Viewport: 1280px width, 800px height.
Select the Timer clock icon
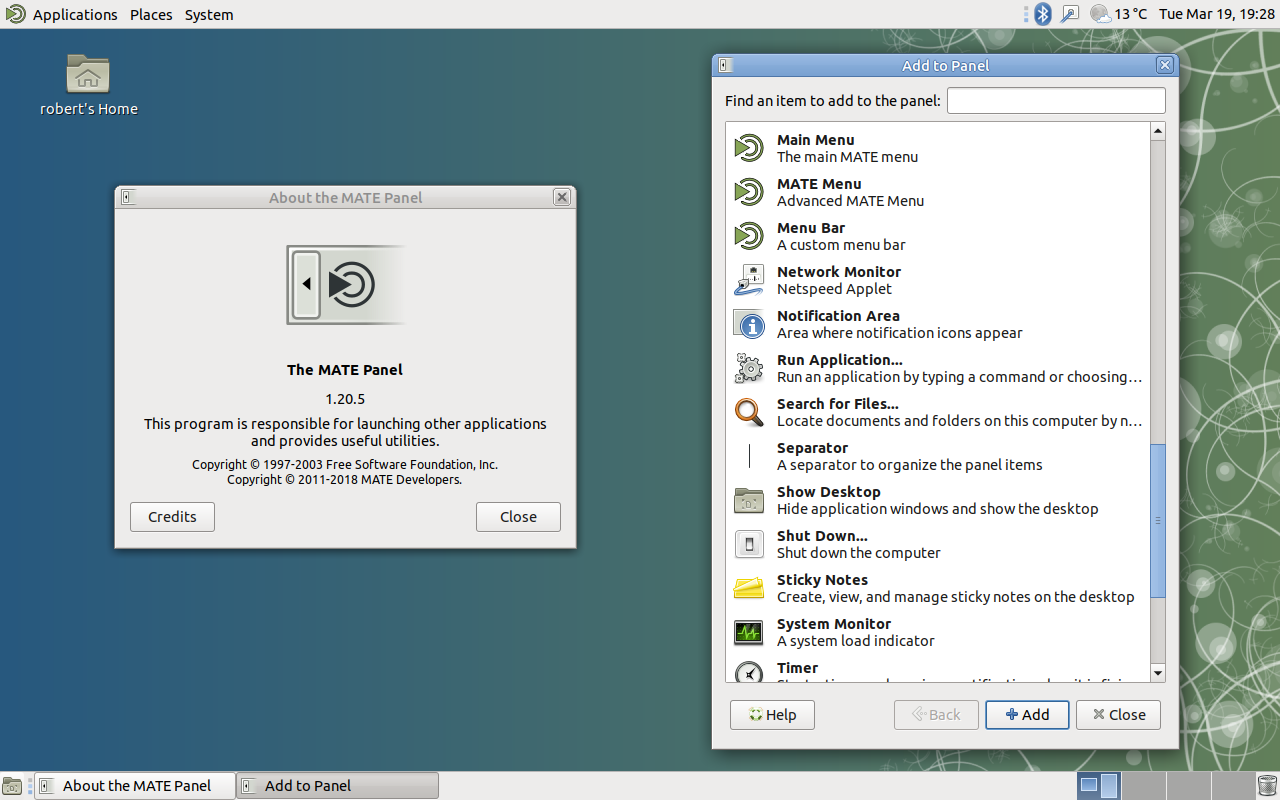click(748, 671)
